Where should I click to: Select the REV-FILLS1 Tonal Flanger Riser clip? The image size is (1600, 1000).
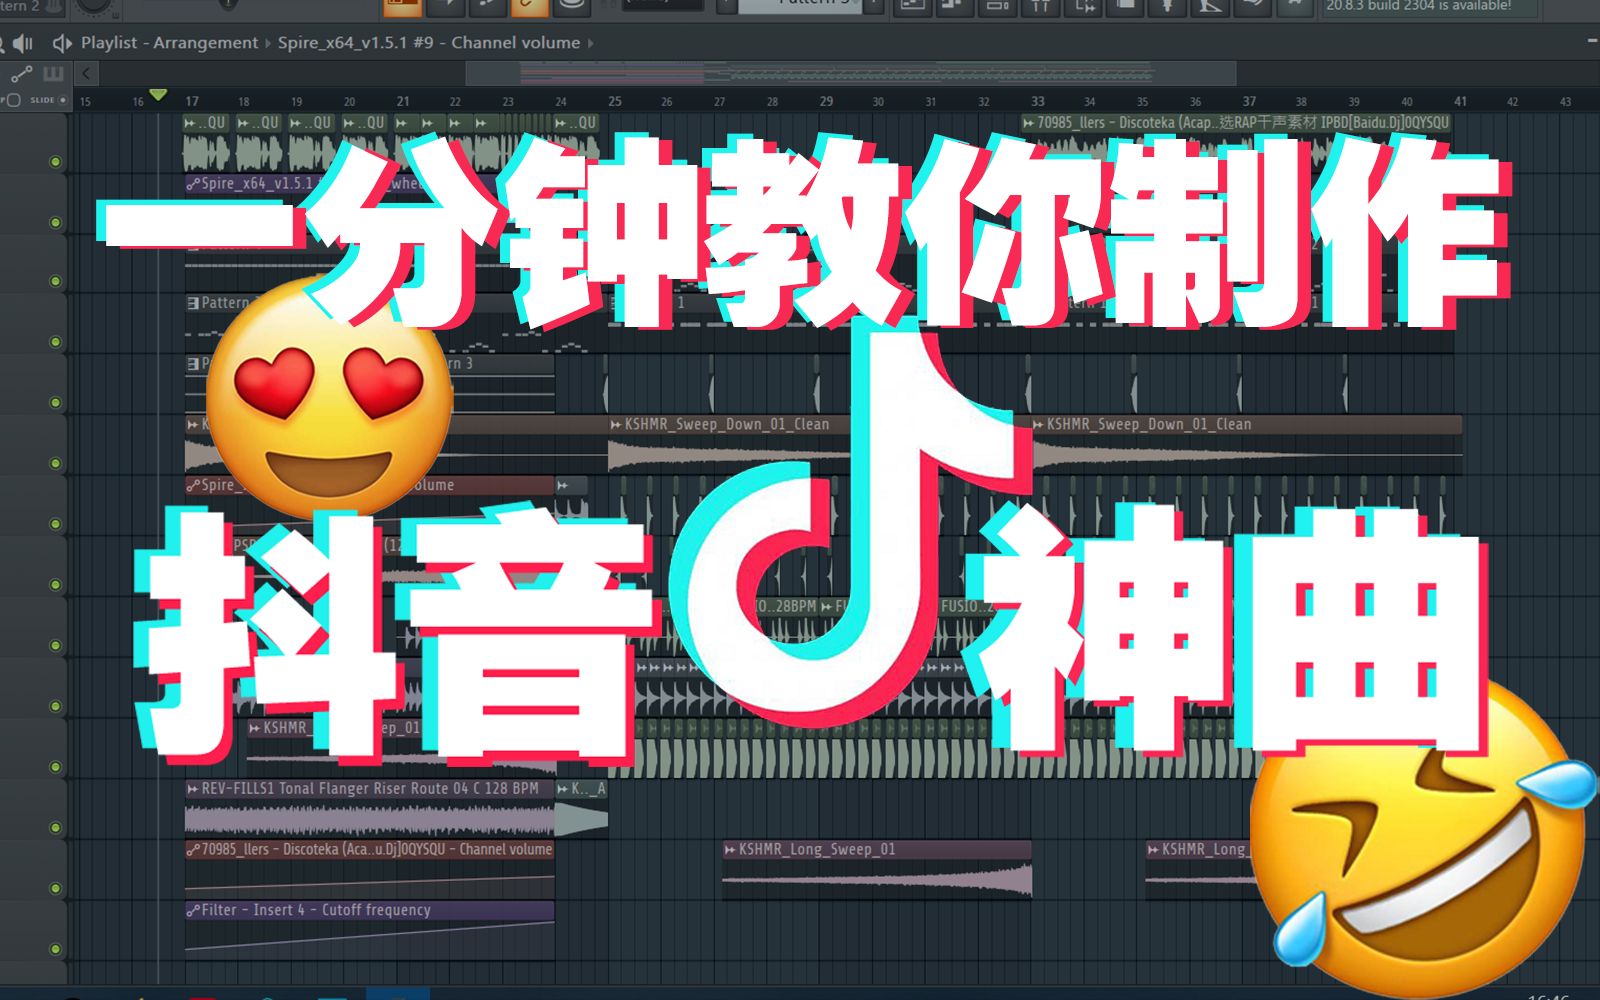(369, 808)
